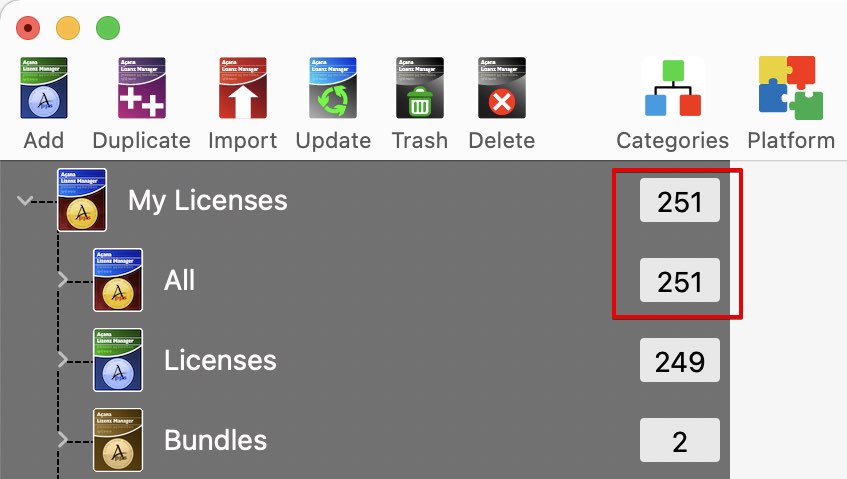Click the Duplicate toolbar icon
Viewport: 847px width, 479px height.
click(x=141, y=89)
